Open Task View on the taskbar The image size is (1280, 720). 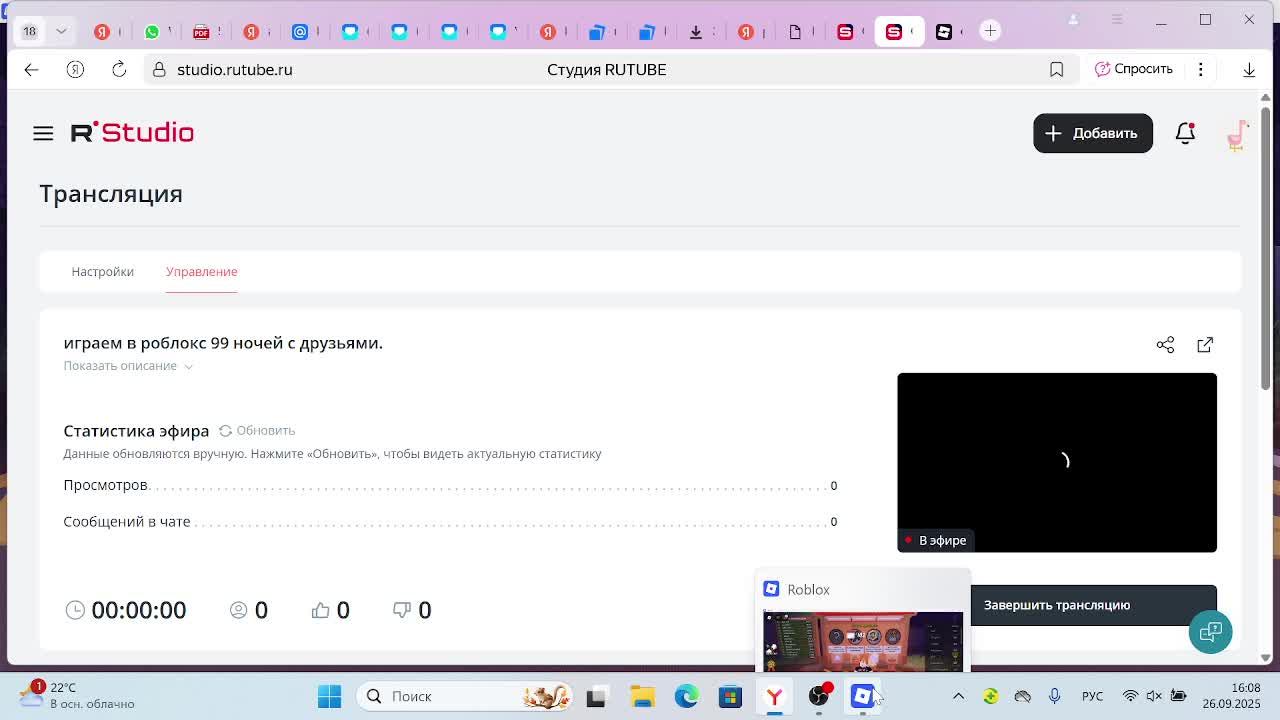596,696
